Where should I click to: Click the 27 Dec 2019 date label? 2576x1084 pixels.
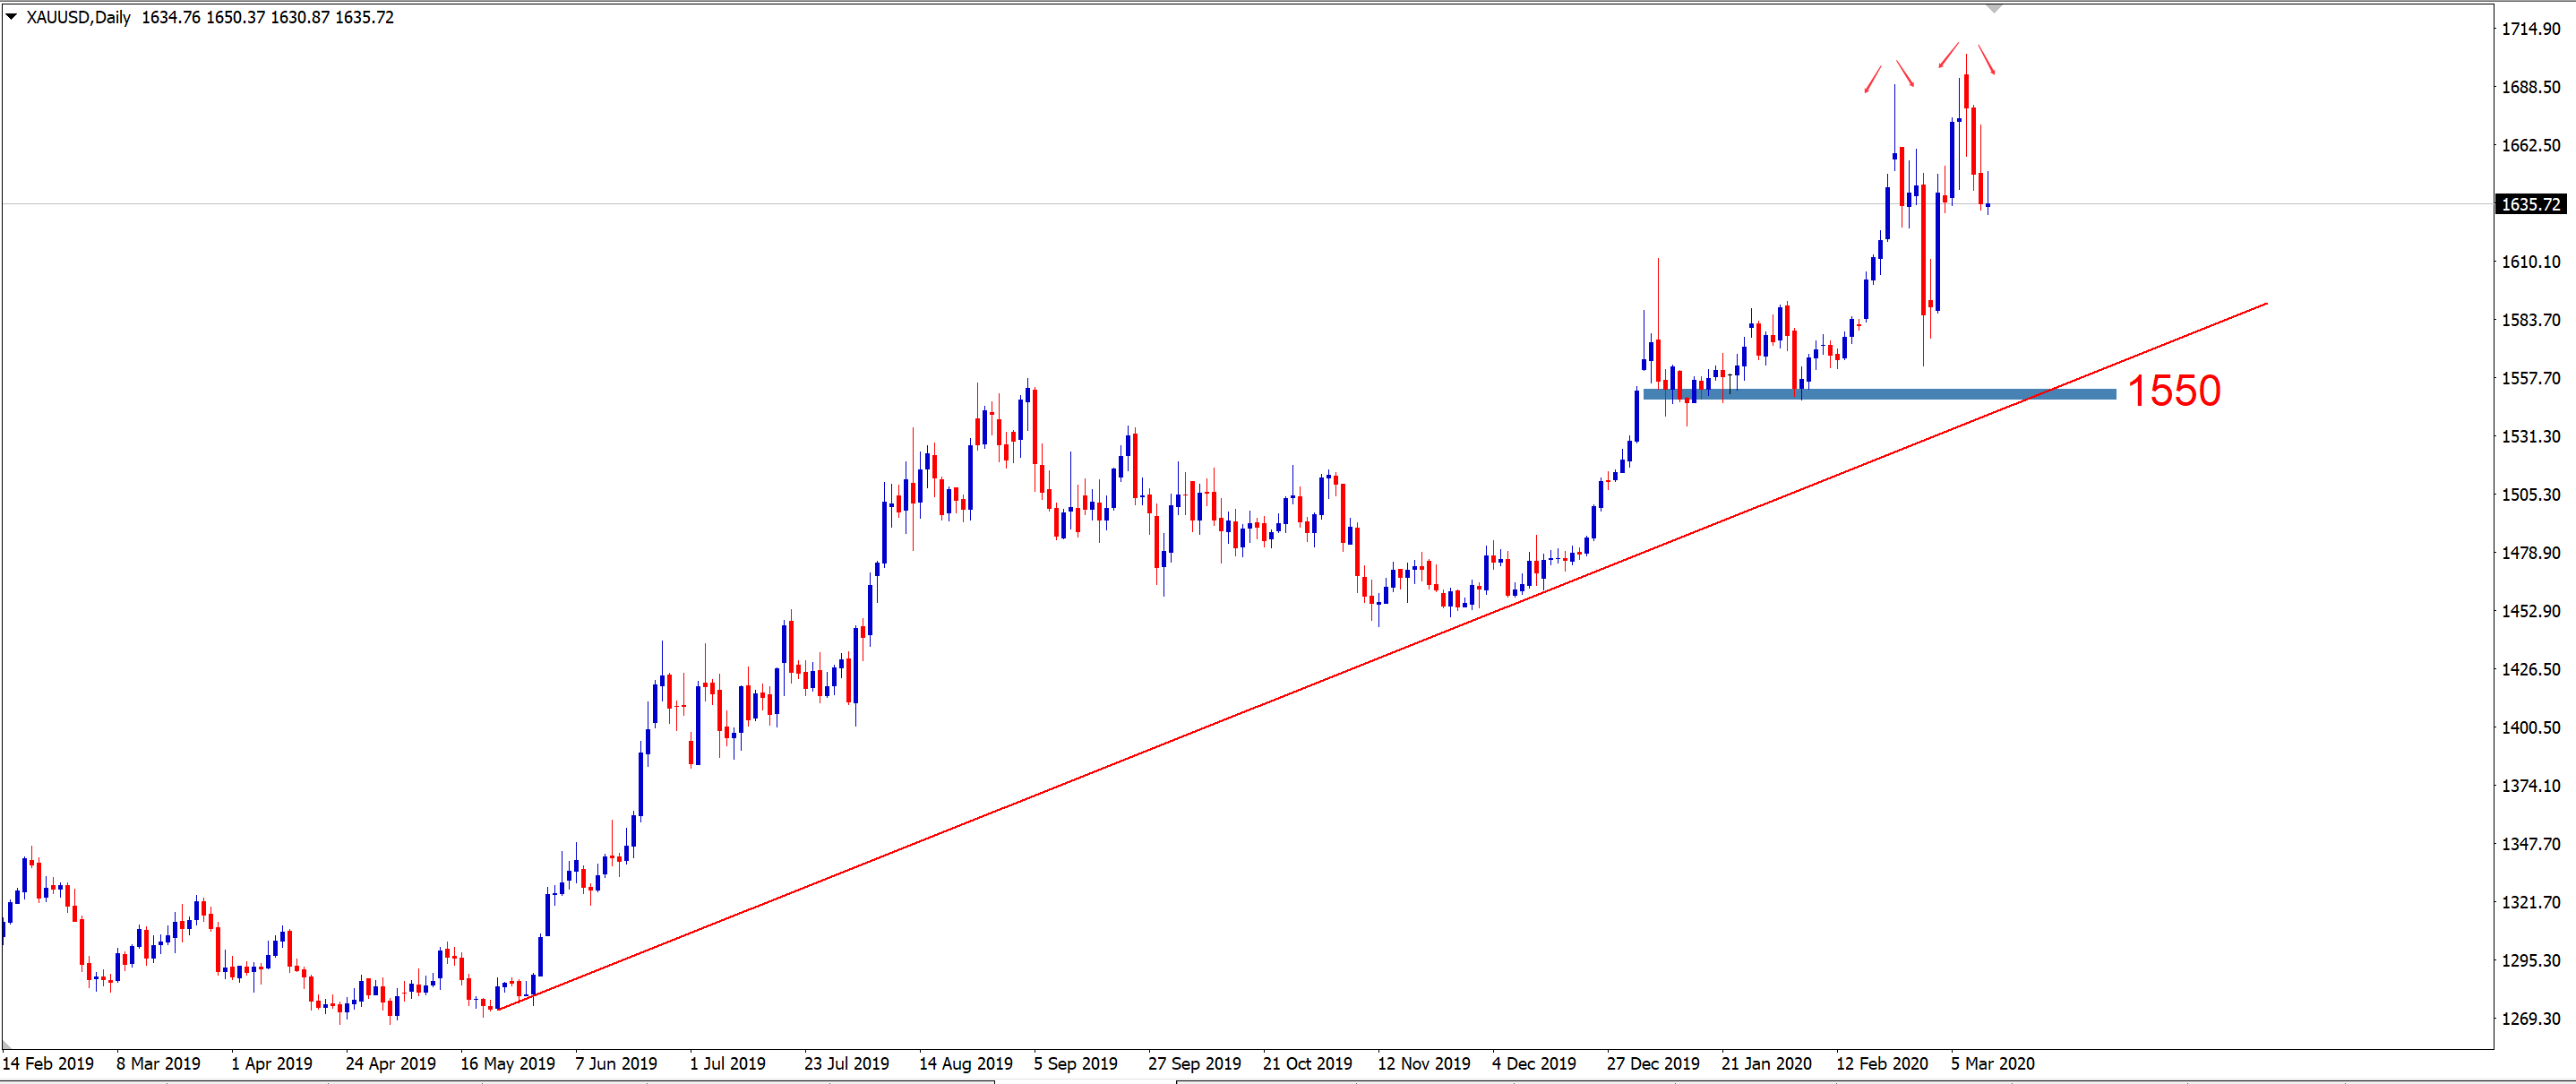click(x=1653, y=1064)
